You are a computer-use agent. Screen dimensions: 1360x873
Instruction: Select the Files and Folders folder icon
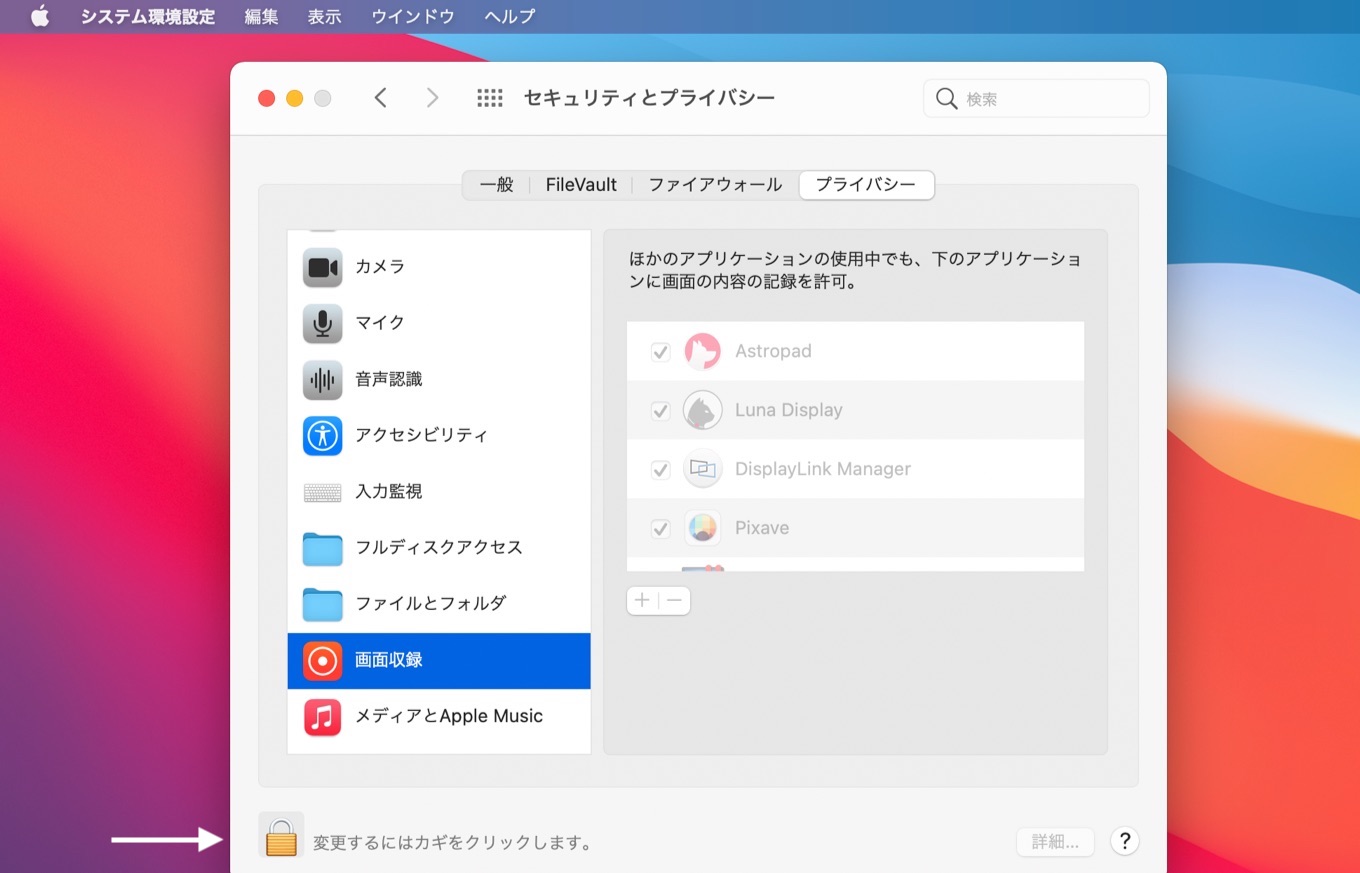(323, 604)
